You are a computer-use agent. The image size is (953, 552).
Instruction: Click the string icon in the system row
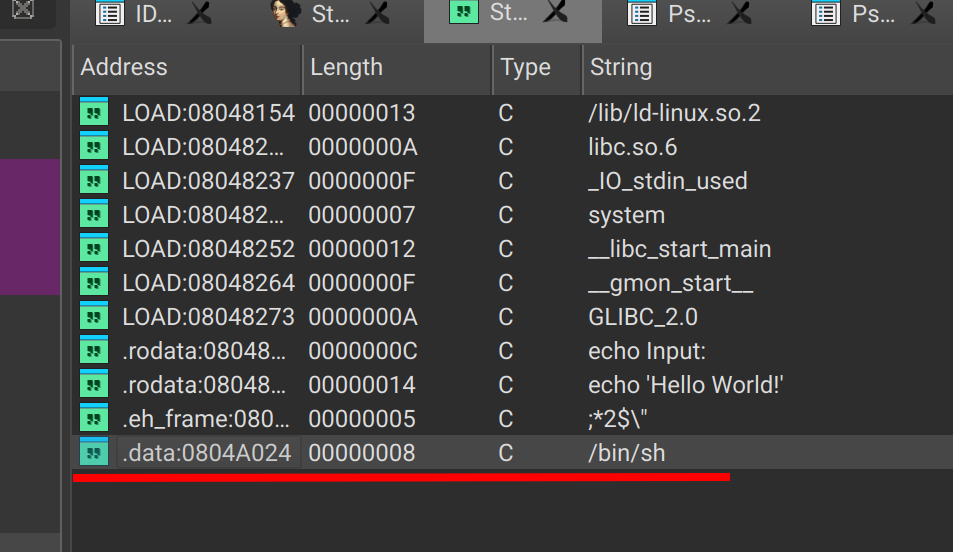pyautogui.click(x=93, y=215)
